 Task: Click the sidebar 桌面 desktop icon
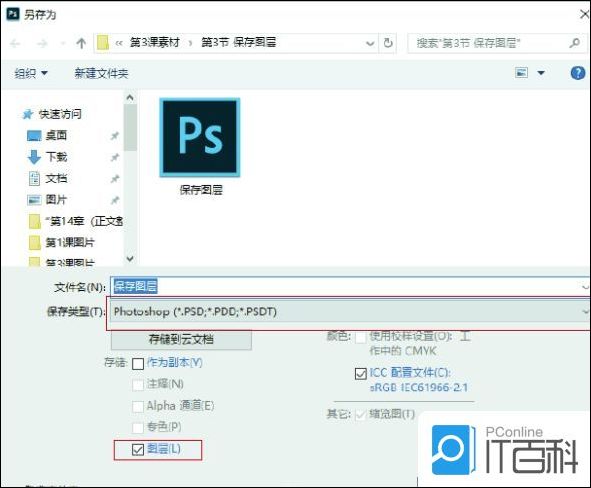click(x=34, y=136)
